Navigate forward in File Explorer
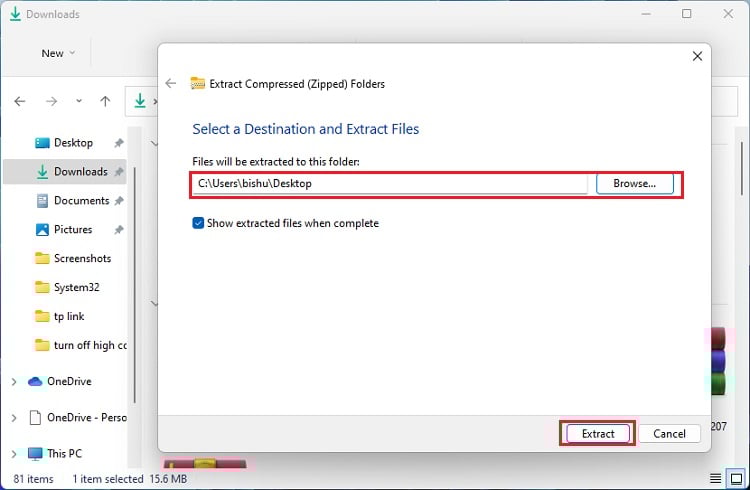Screen dimensions: 750x490 tap(51, 101)
